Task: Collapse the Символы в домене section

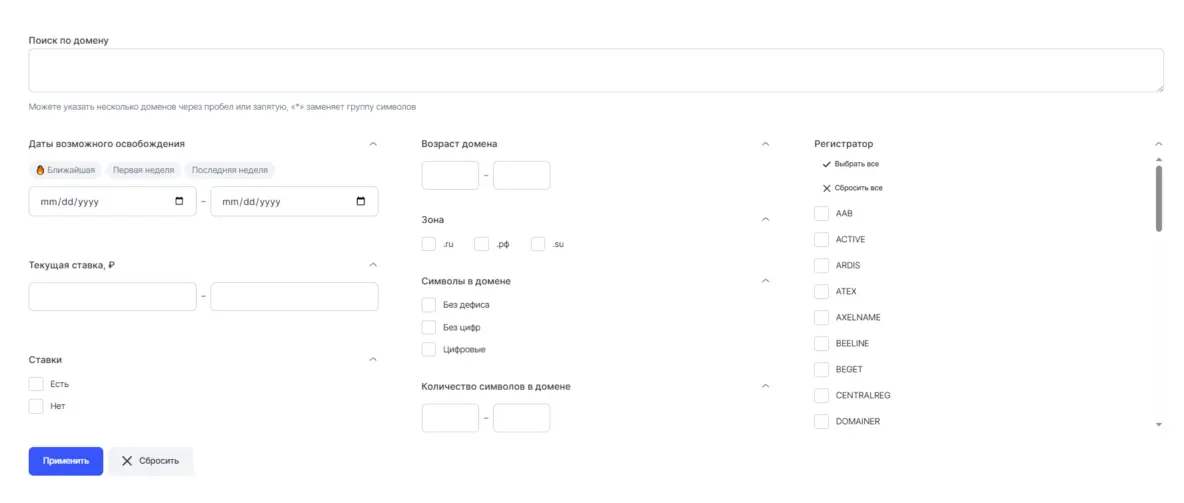Action: (x=765, y=280)
